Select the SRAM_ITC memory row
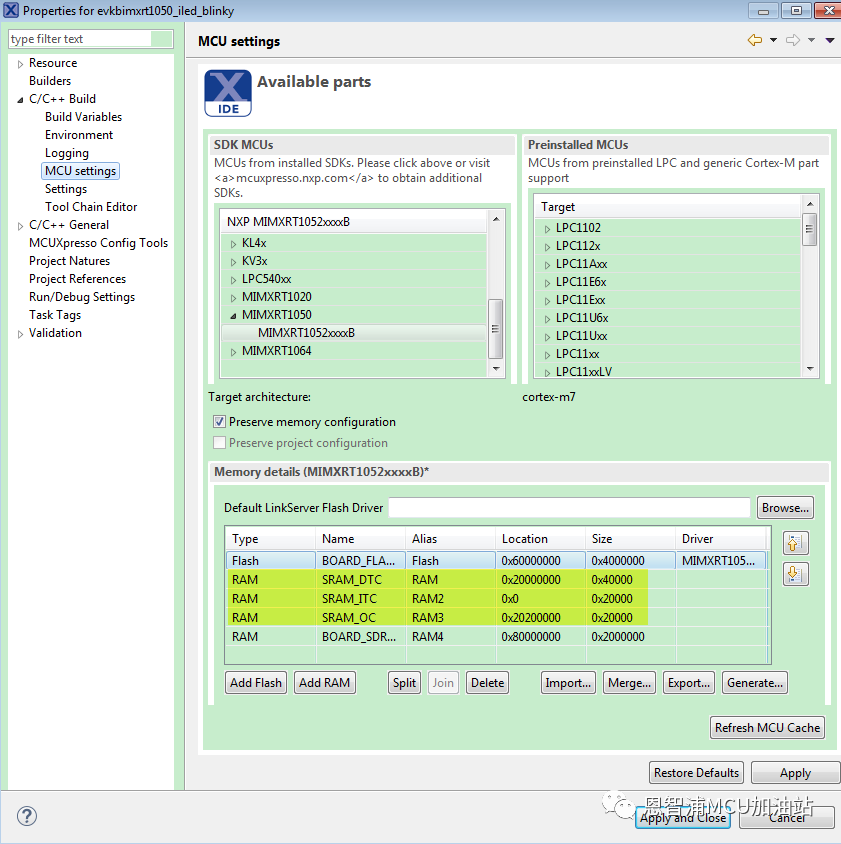This screenshot has width=841, height=844. tap(496, 599)
